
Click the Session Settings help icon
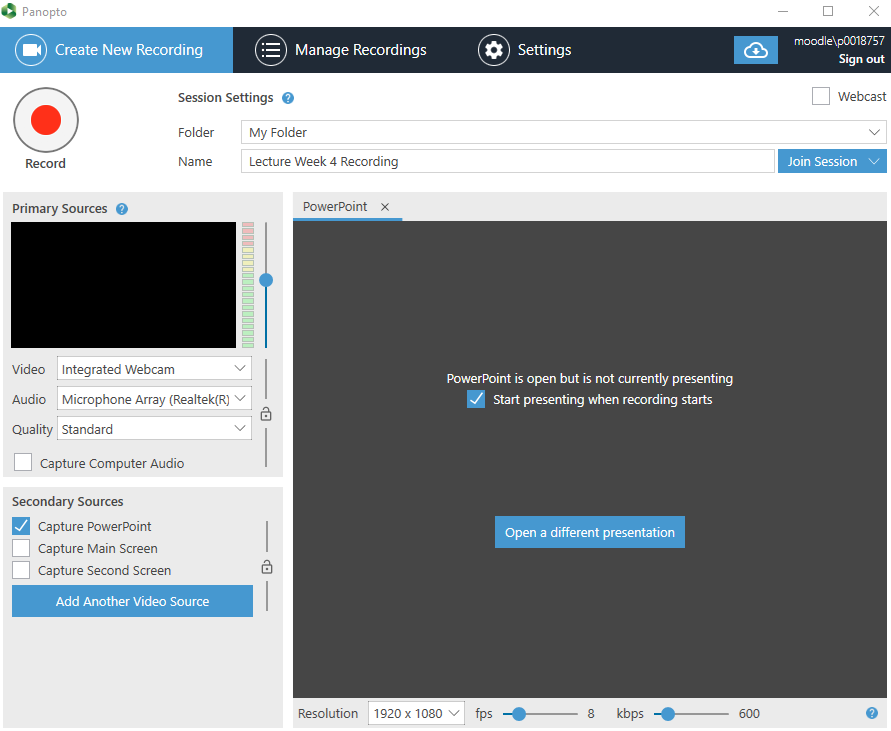point(288,97)
